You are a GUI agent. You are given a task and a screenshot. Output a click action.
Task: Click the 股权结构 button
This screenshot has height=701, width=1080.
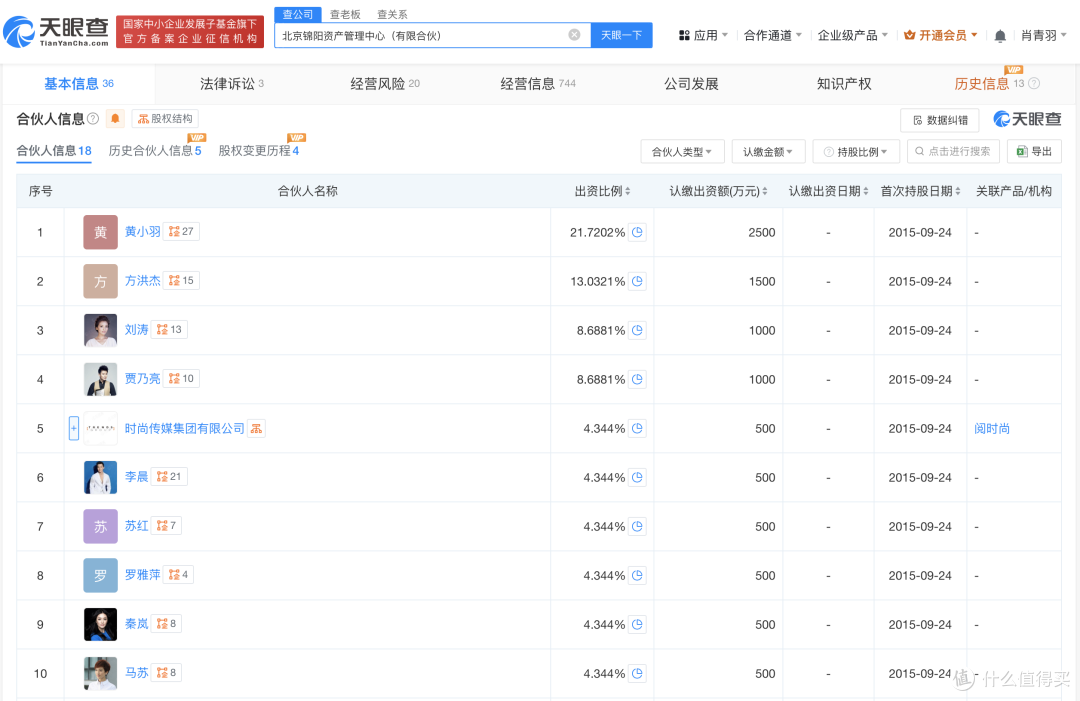click(165, 118)
